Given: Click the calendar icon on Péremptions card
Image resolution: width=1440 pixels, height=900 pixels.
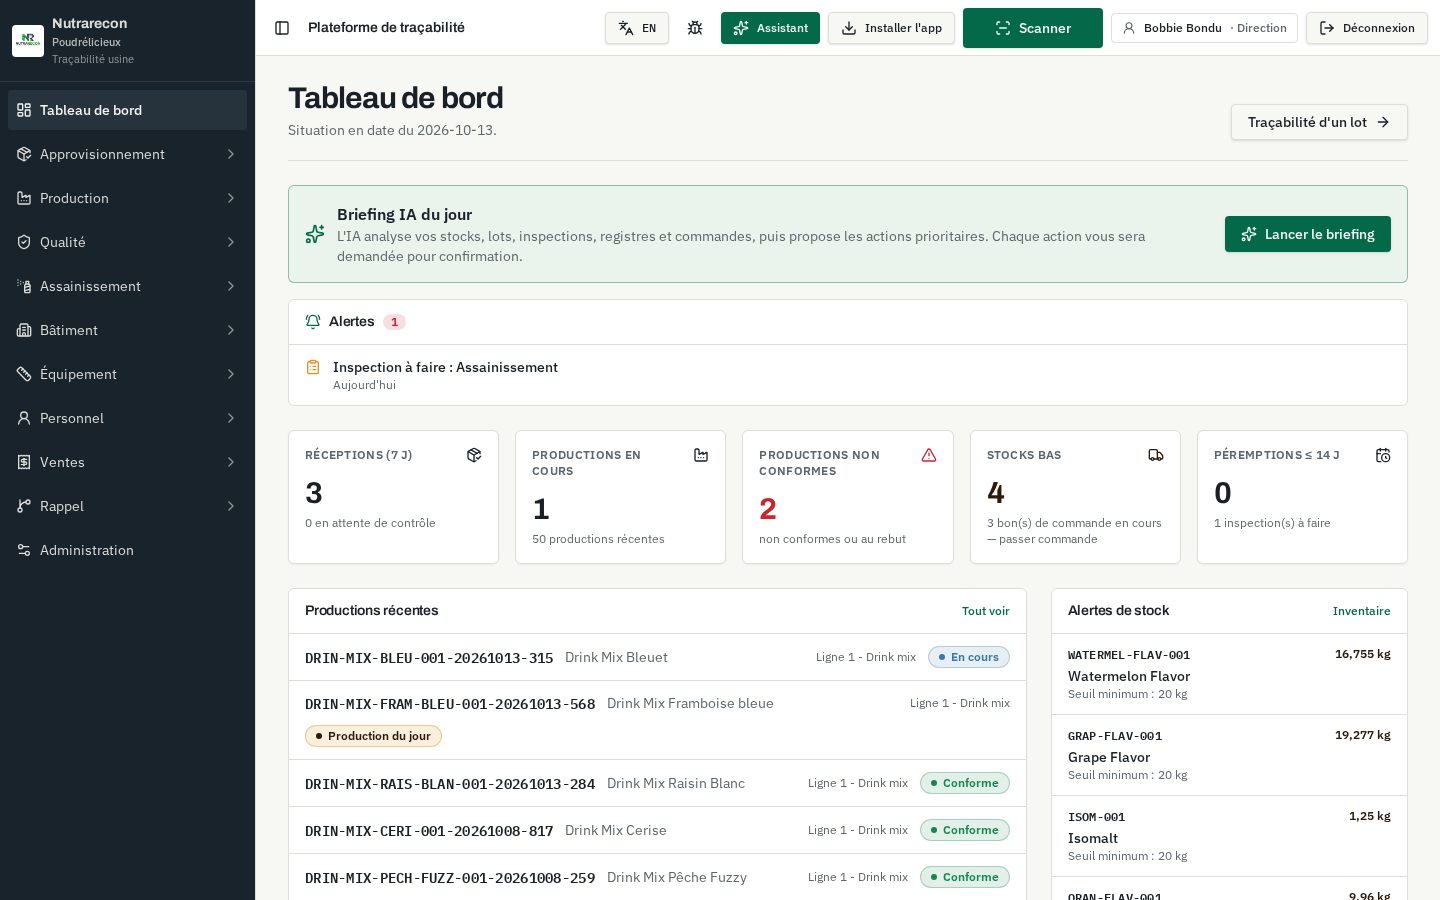Looking at the screenshot, I should click(1383, 455).
